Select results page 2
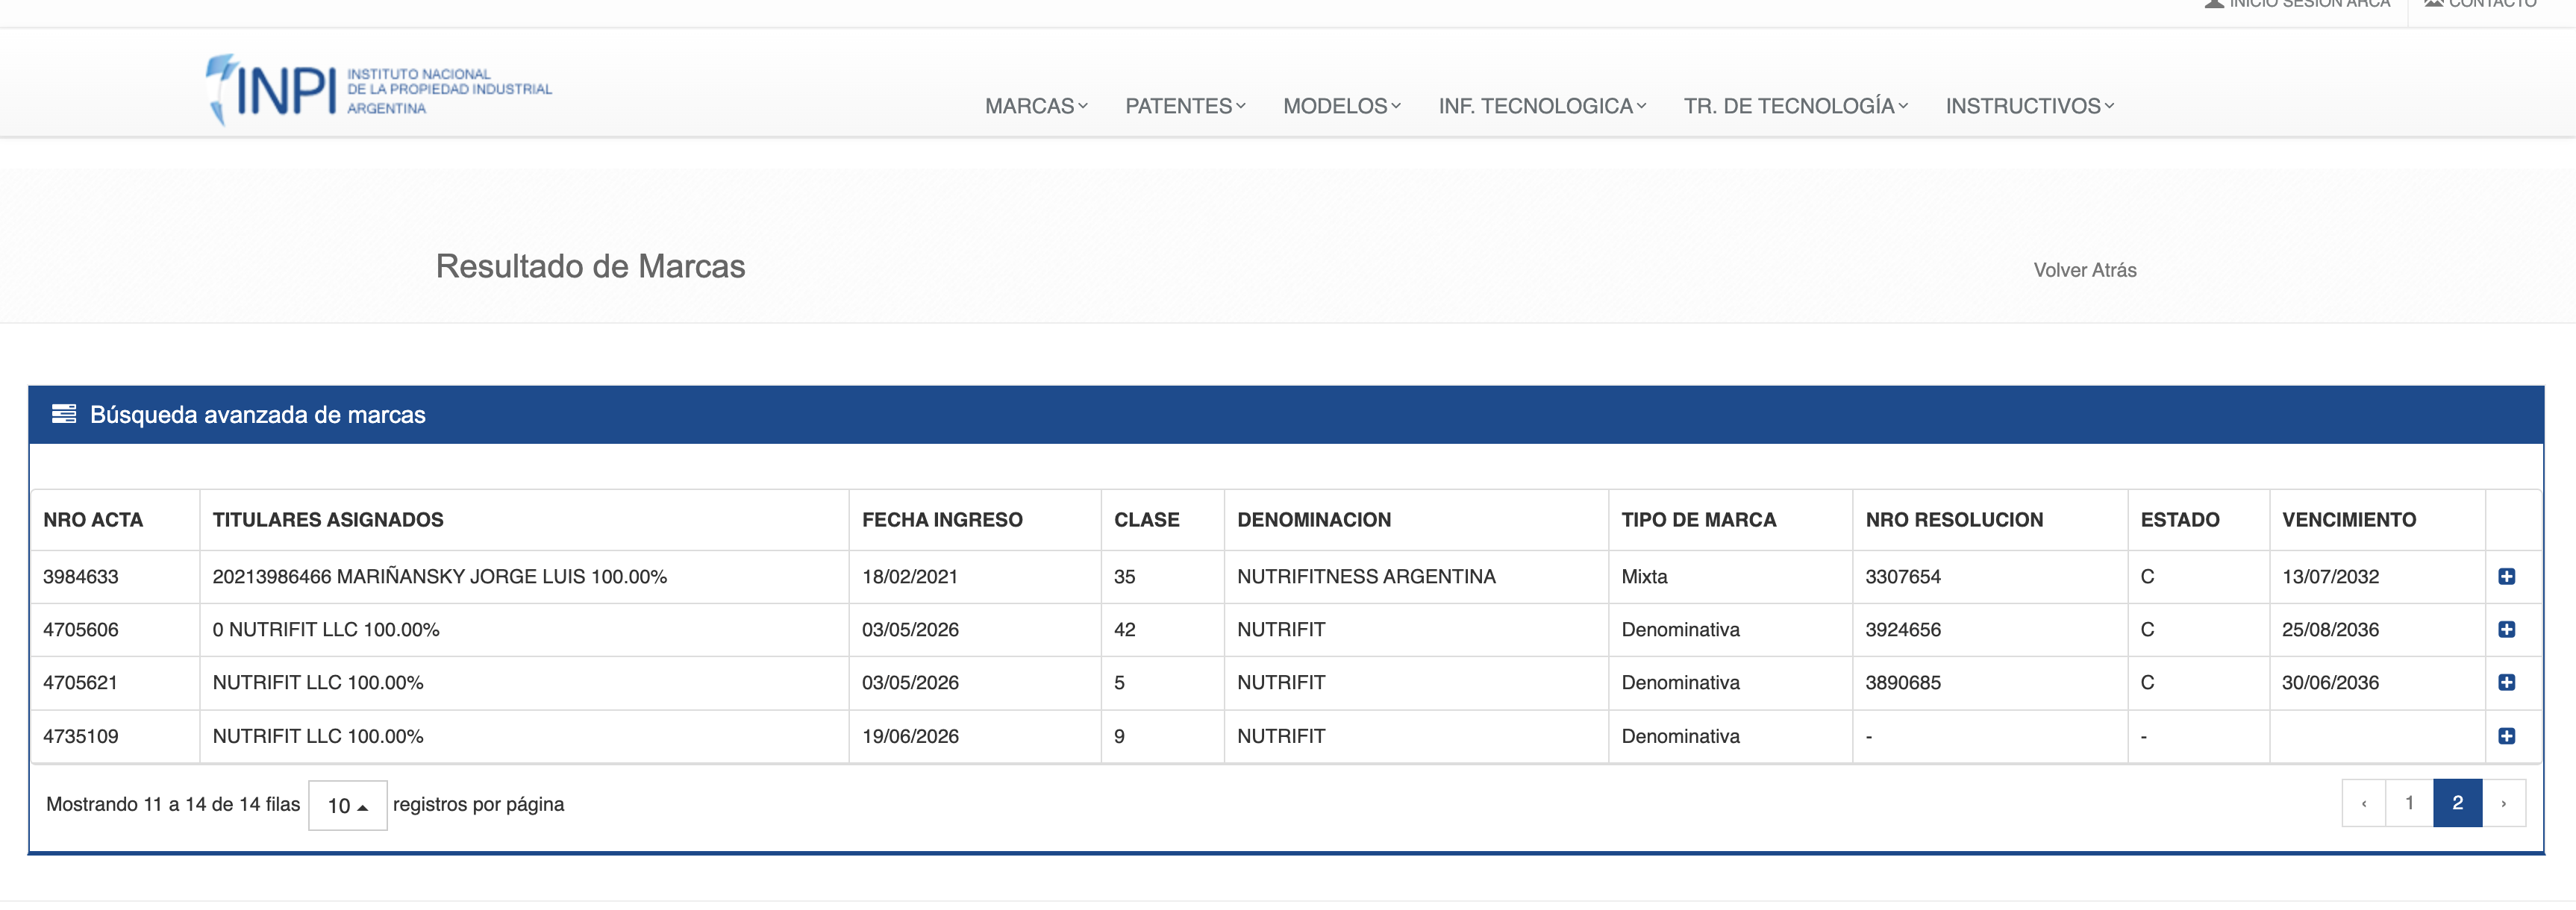 (2457, 803)
